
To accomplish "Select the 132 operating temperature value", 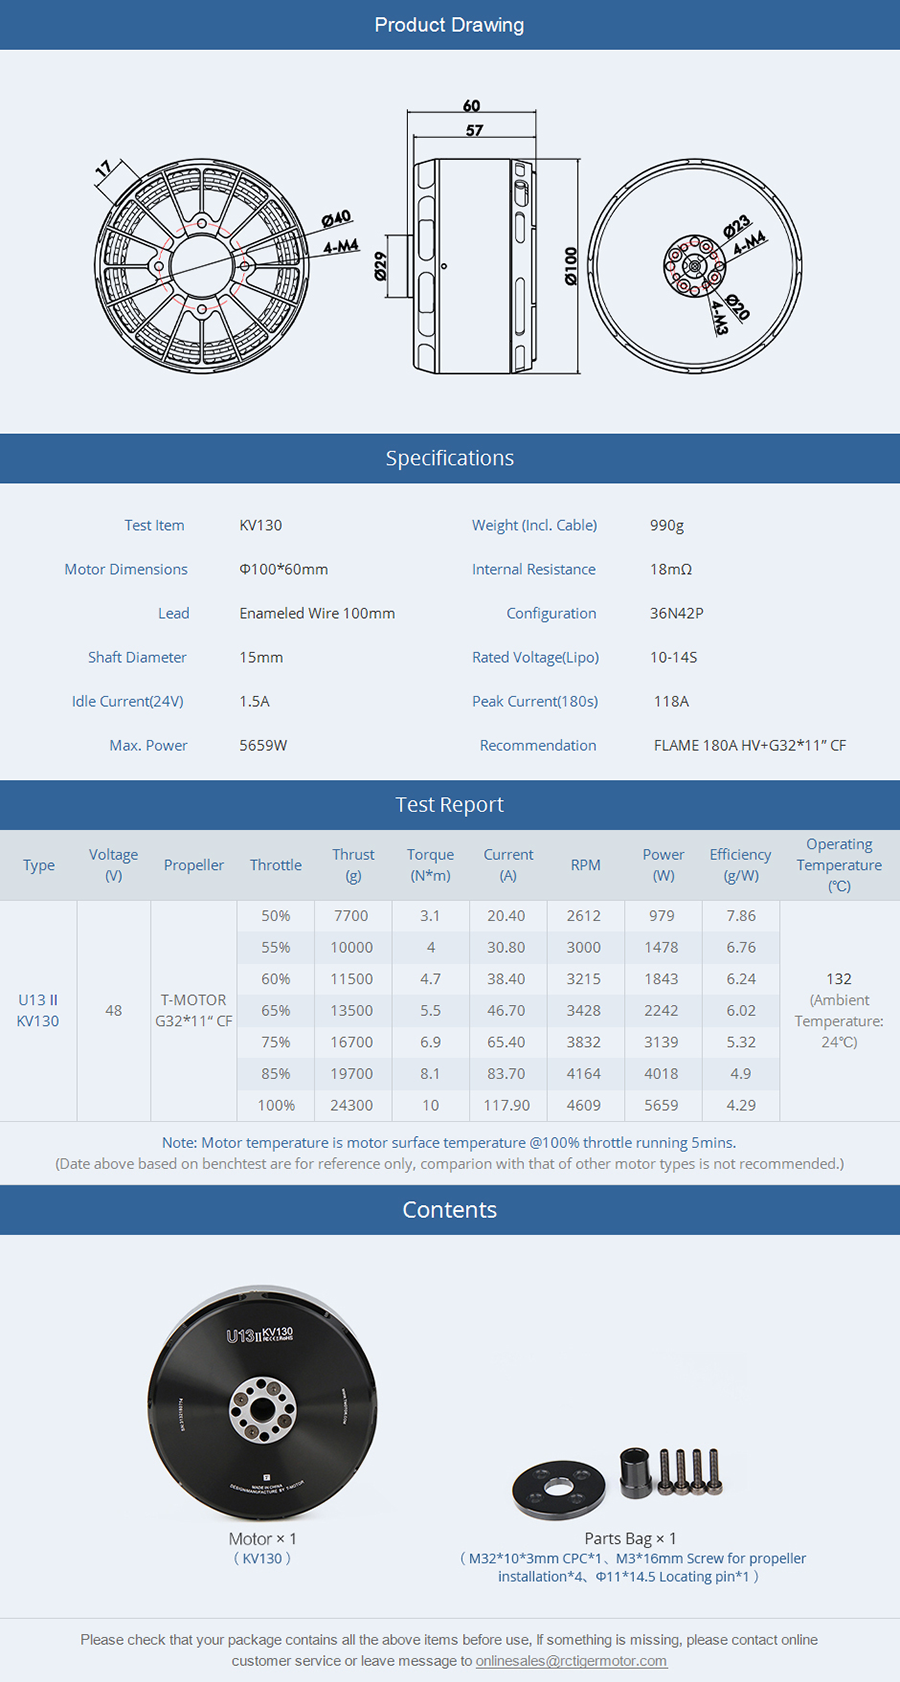I will click(839, 979).
